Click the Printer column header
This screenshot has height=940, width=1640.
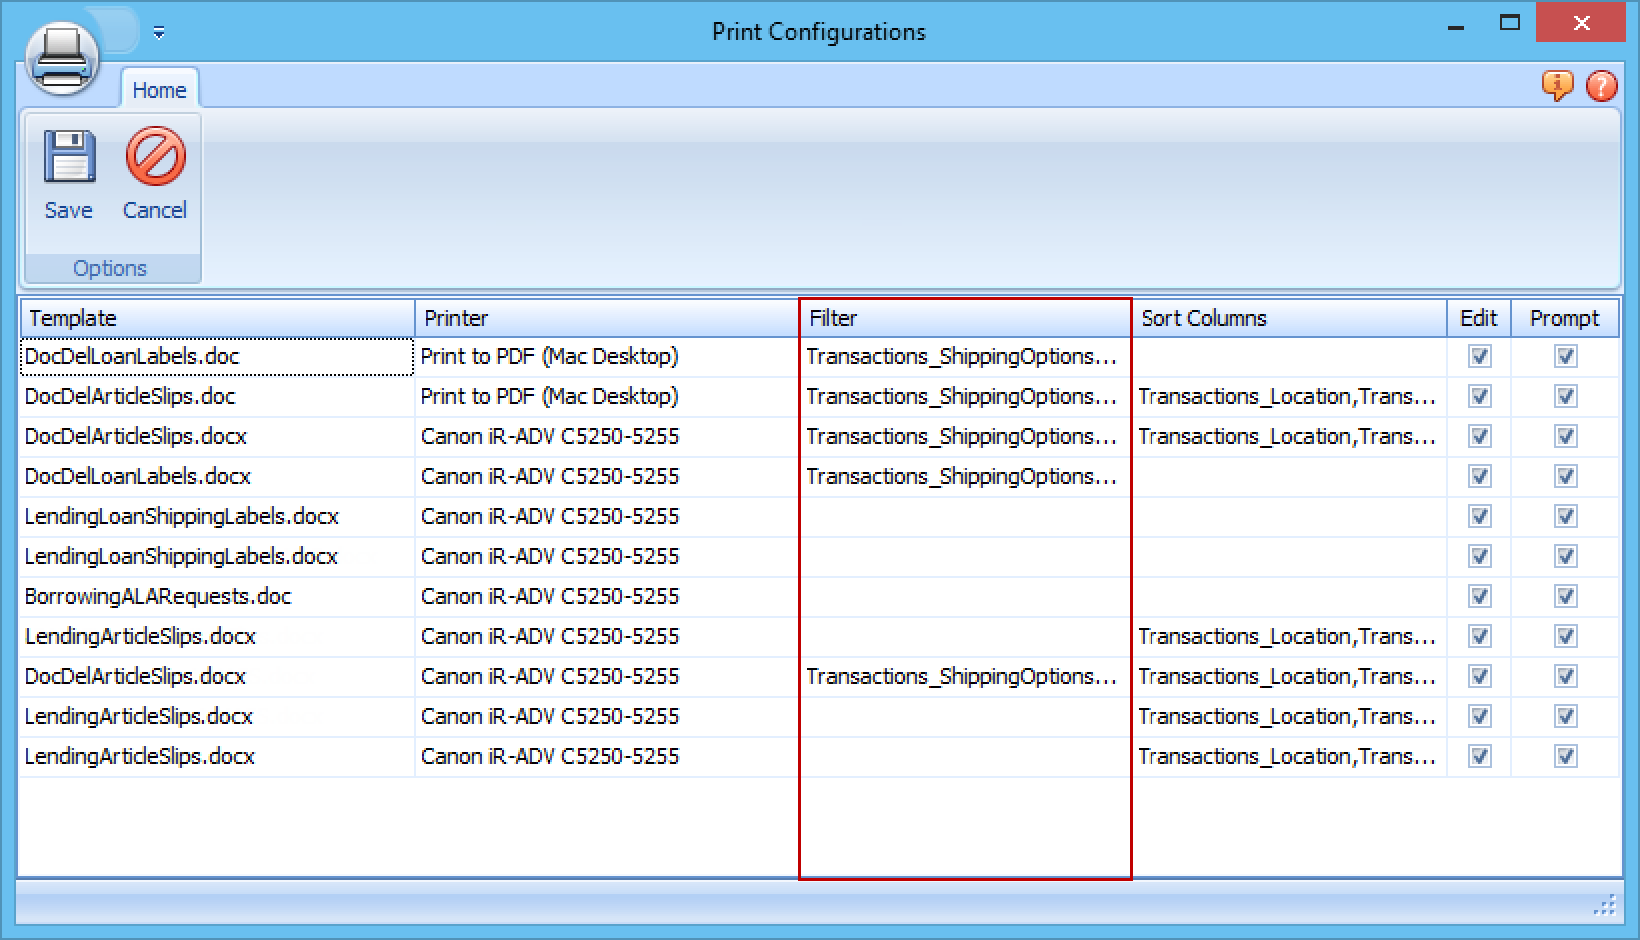[x=606, y=318]
